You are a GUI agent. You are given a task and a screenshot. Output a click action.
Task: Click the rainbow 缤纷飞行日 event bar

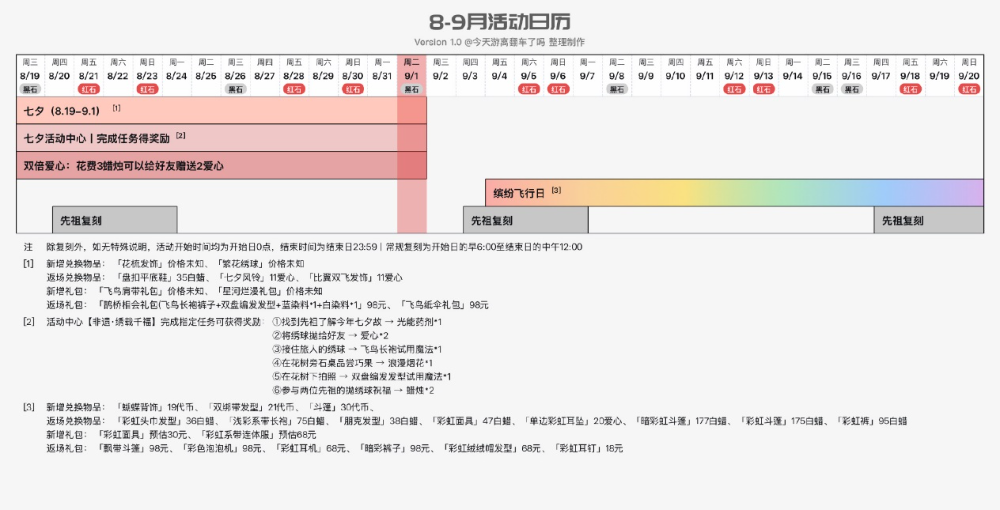pos(734,193)
